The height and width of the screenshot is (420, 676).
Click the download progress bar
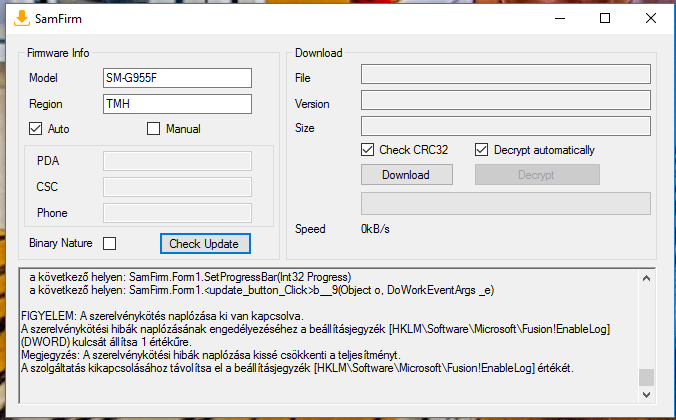(506, 204)
